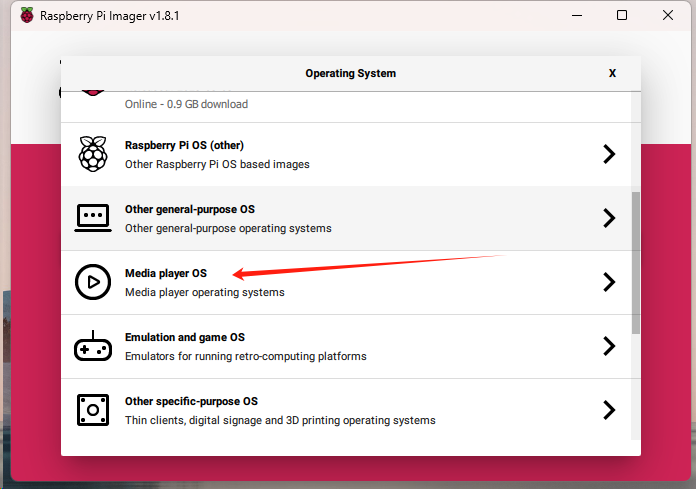Screen dimensions: 696x489
Task: Click the Raspberry Pi Imager logo in title bar
Action: coord(27,16)
